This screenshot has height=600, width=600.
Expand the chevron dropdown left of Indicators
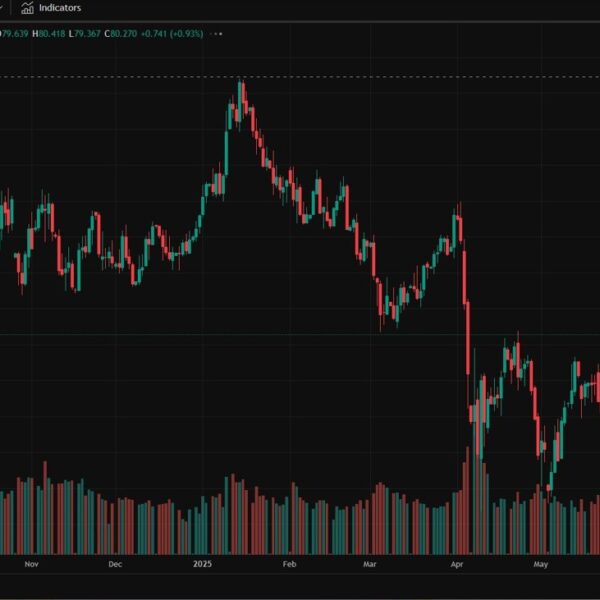[3, 8]
